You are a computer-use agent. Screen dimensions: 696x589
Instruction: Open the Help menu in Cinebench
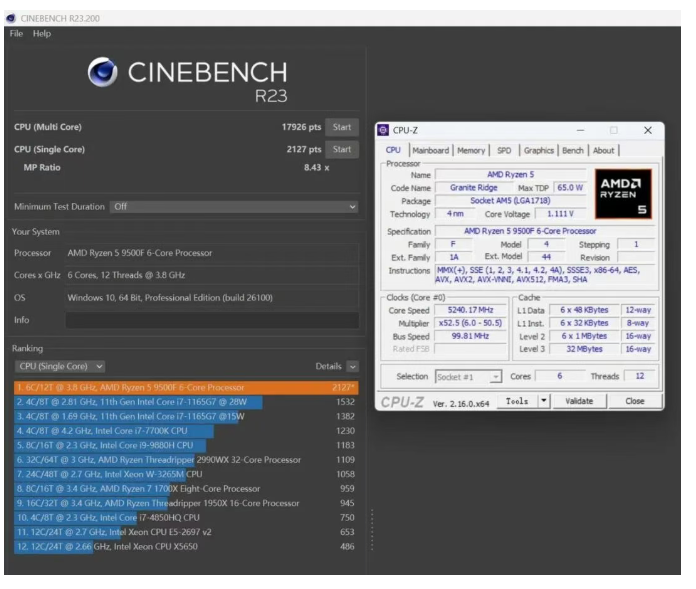click(x=42, y=34)
